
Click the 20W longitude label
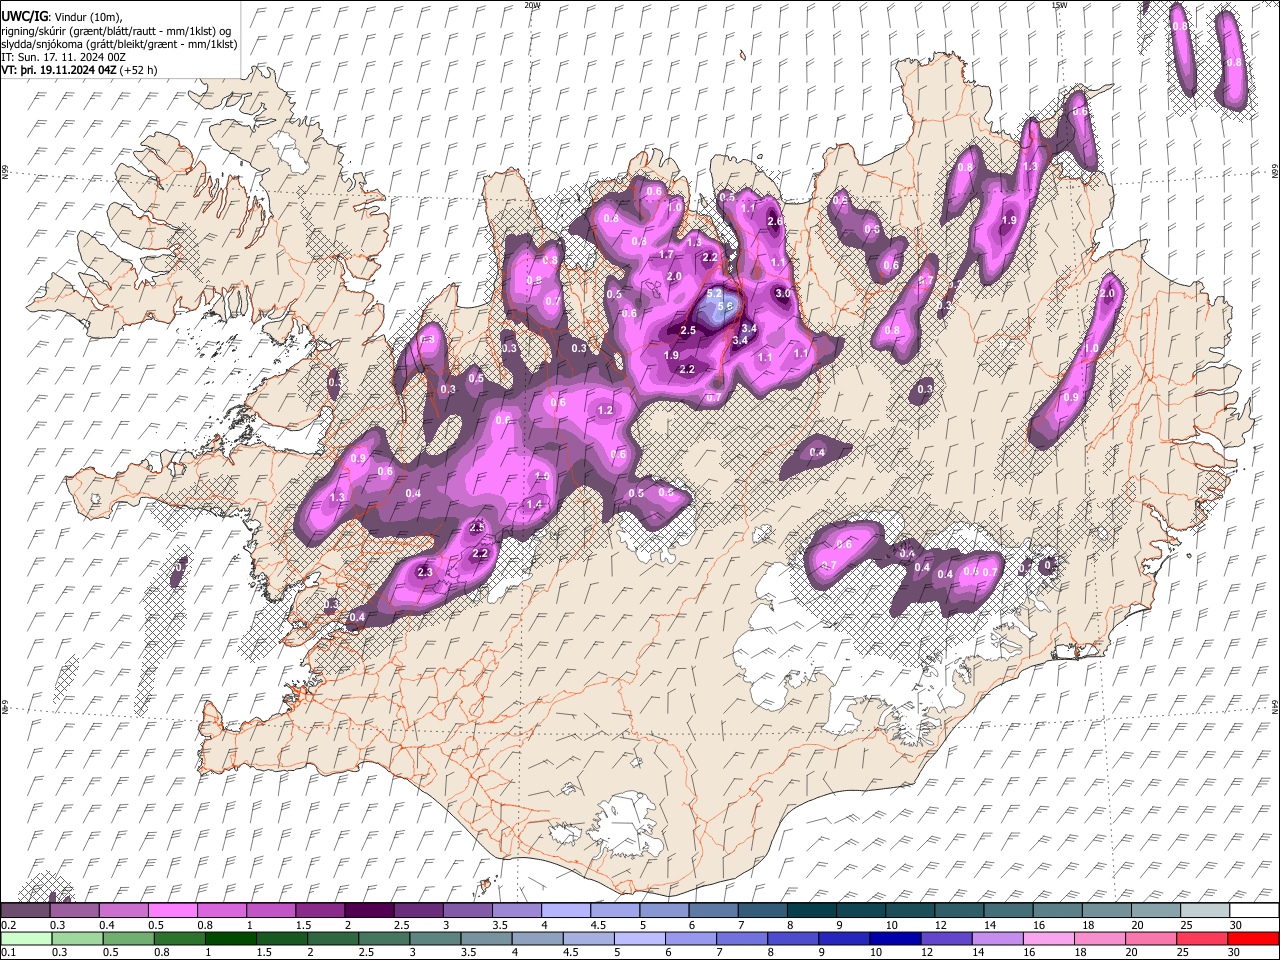click(x=532, y=5)
